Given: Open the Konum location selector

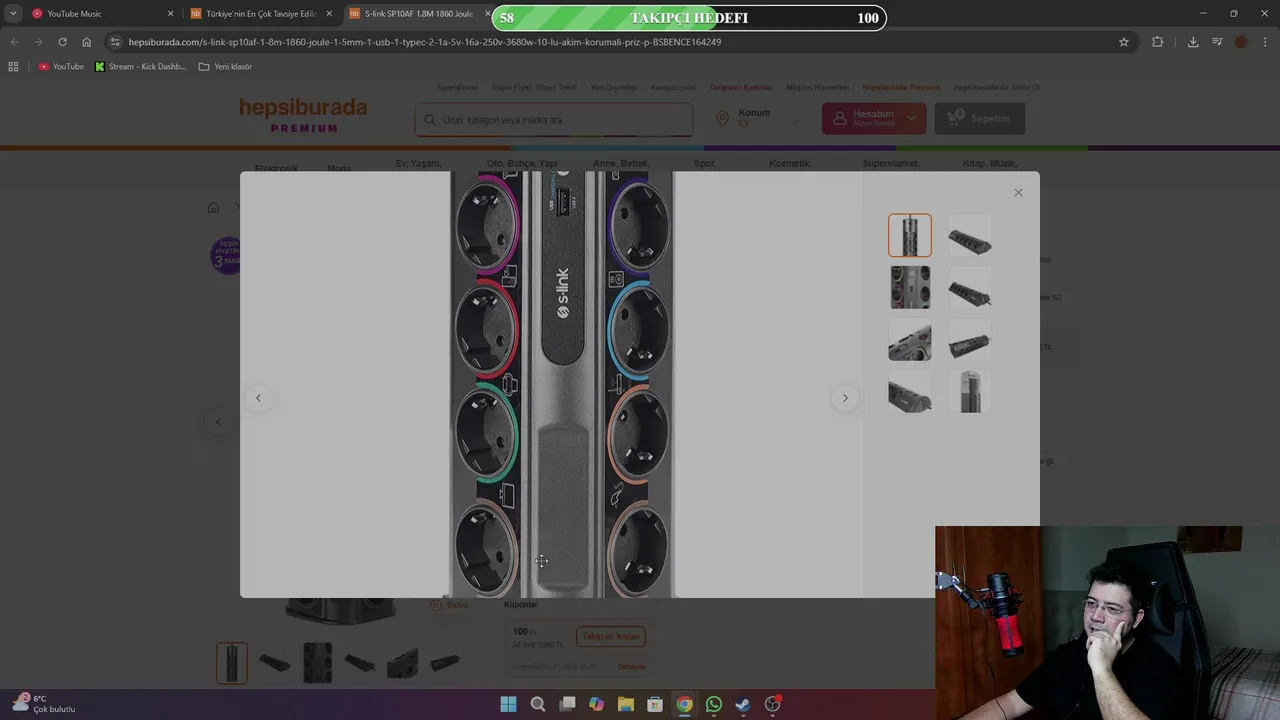Looking at the screenshot, I should click(757, 118).
